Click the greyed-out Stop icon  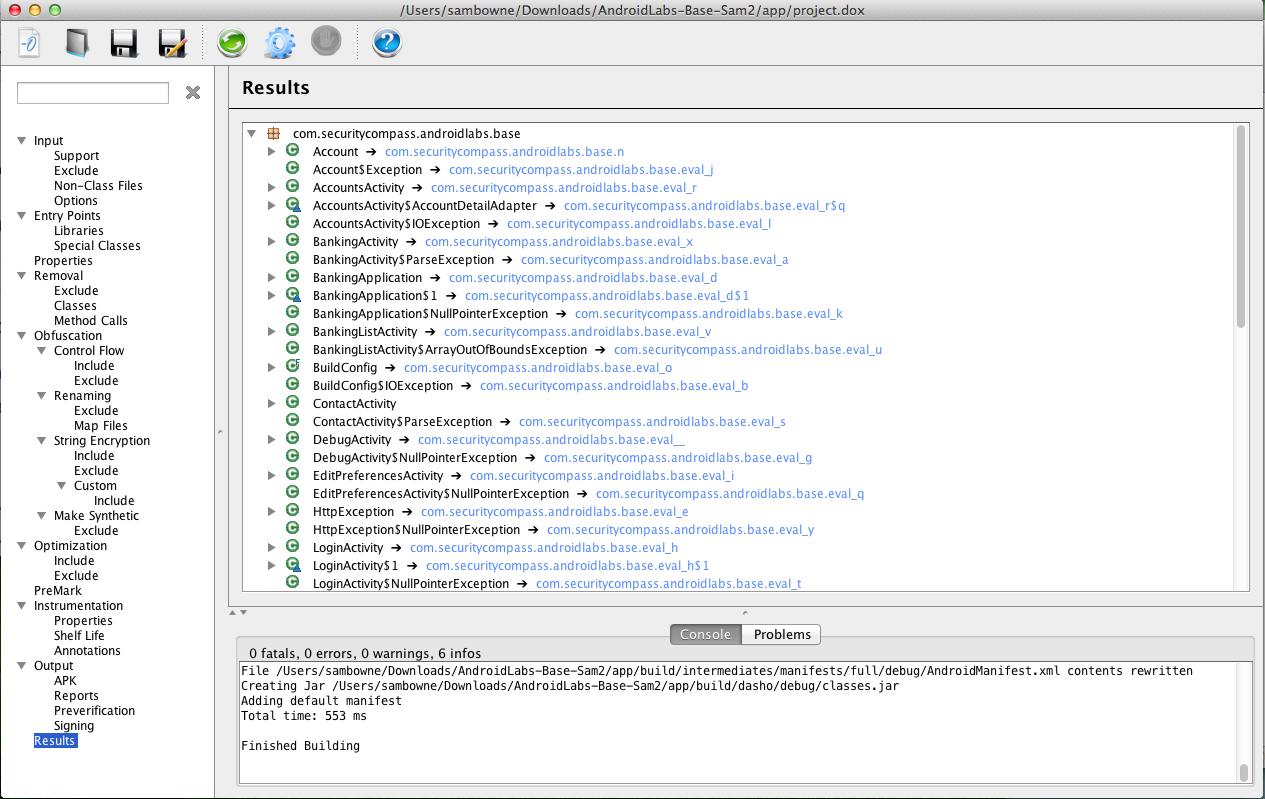[x=326, y=41]
